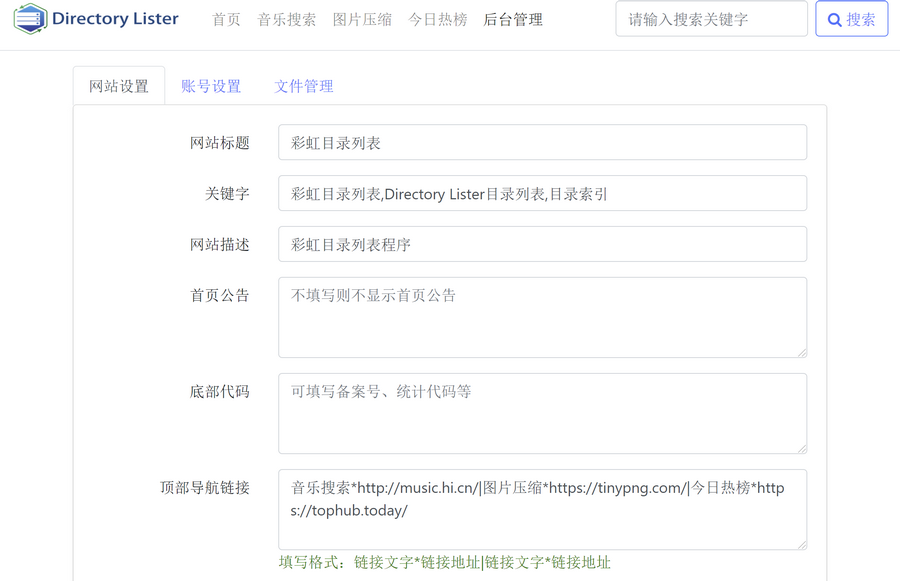Click inside the 首页公告 text area
Screen dimensions: 900x581
tap(542, 318)
